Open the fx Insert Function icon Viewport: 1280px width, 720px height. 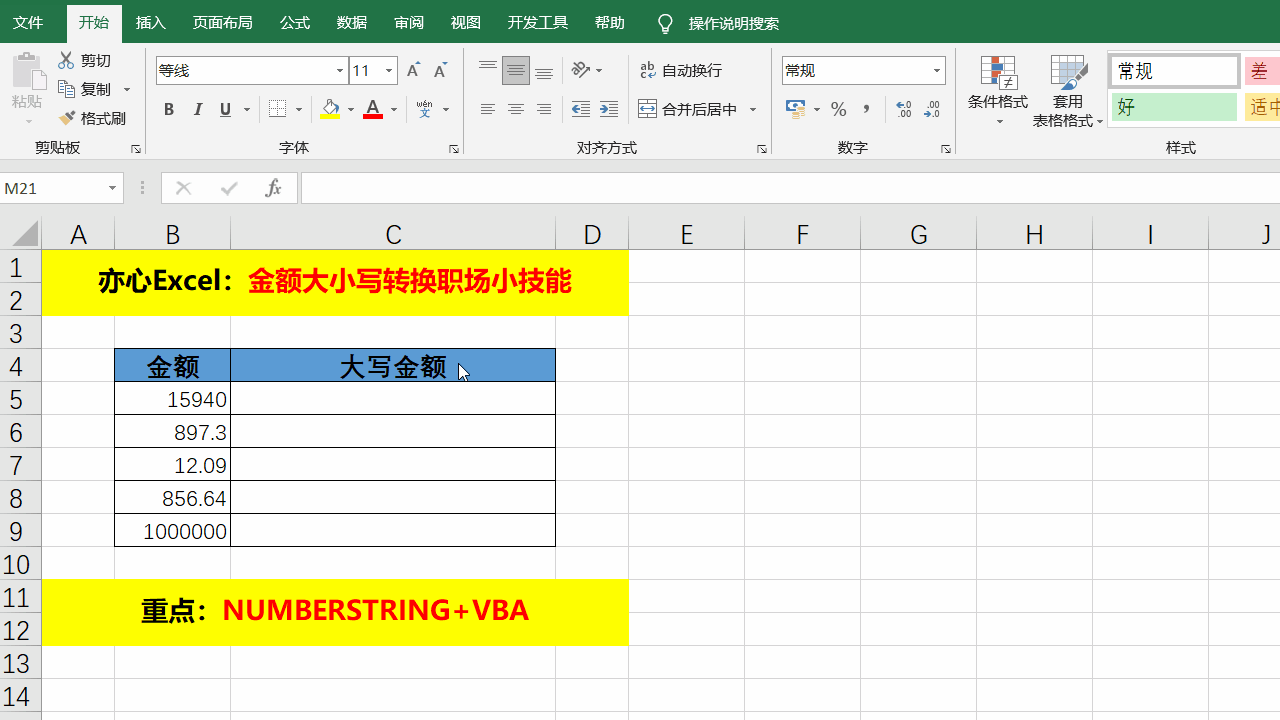coord(273,188)
